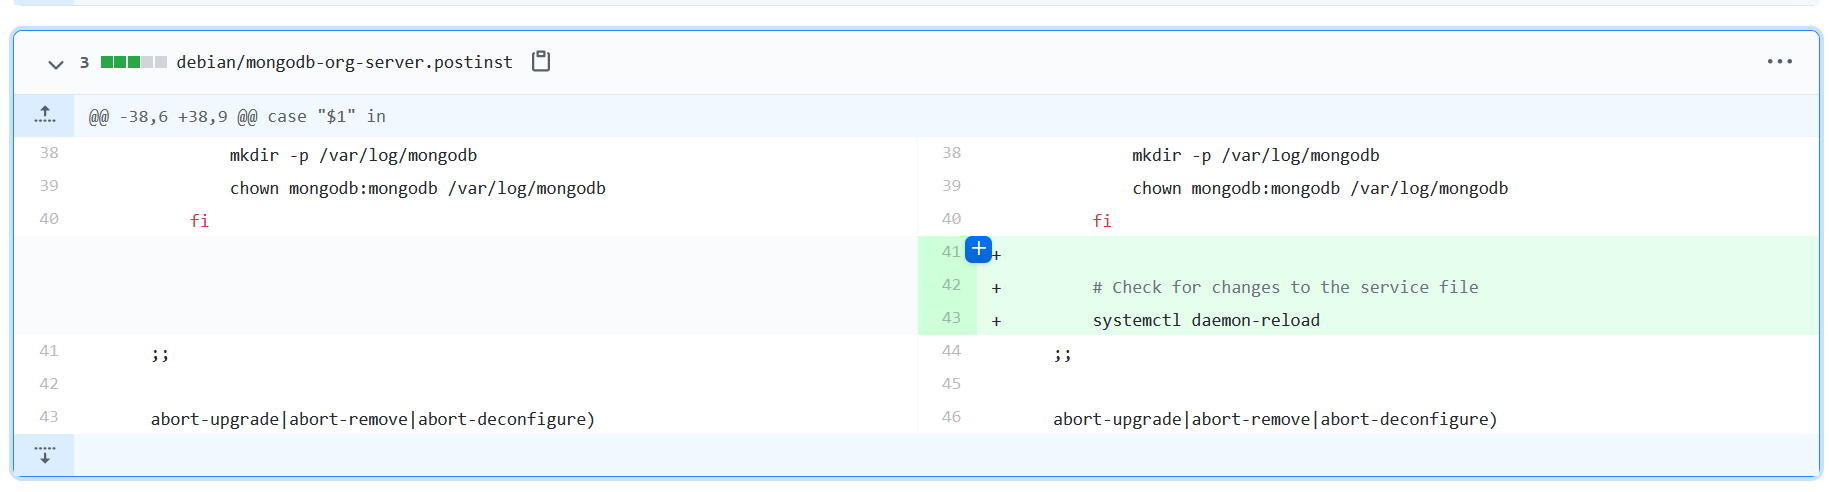1829x492 pixels.
Task: Add a comment on line 41
Action: pos(978,250)
